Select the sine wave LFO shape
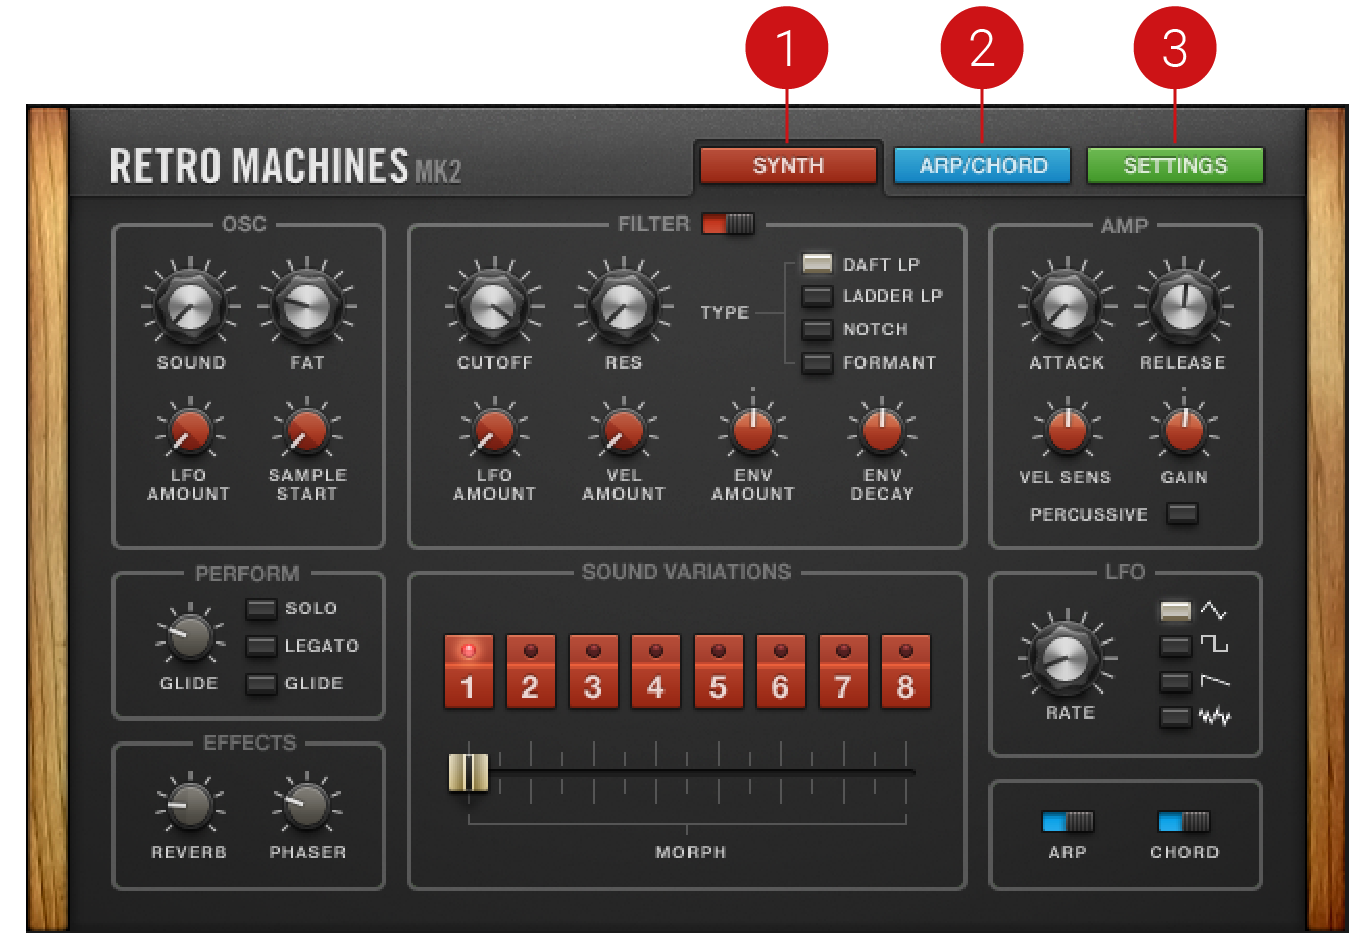Screen dimensions: 1365x938 pyautogui.click(x=1175, y=611)
